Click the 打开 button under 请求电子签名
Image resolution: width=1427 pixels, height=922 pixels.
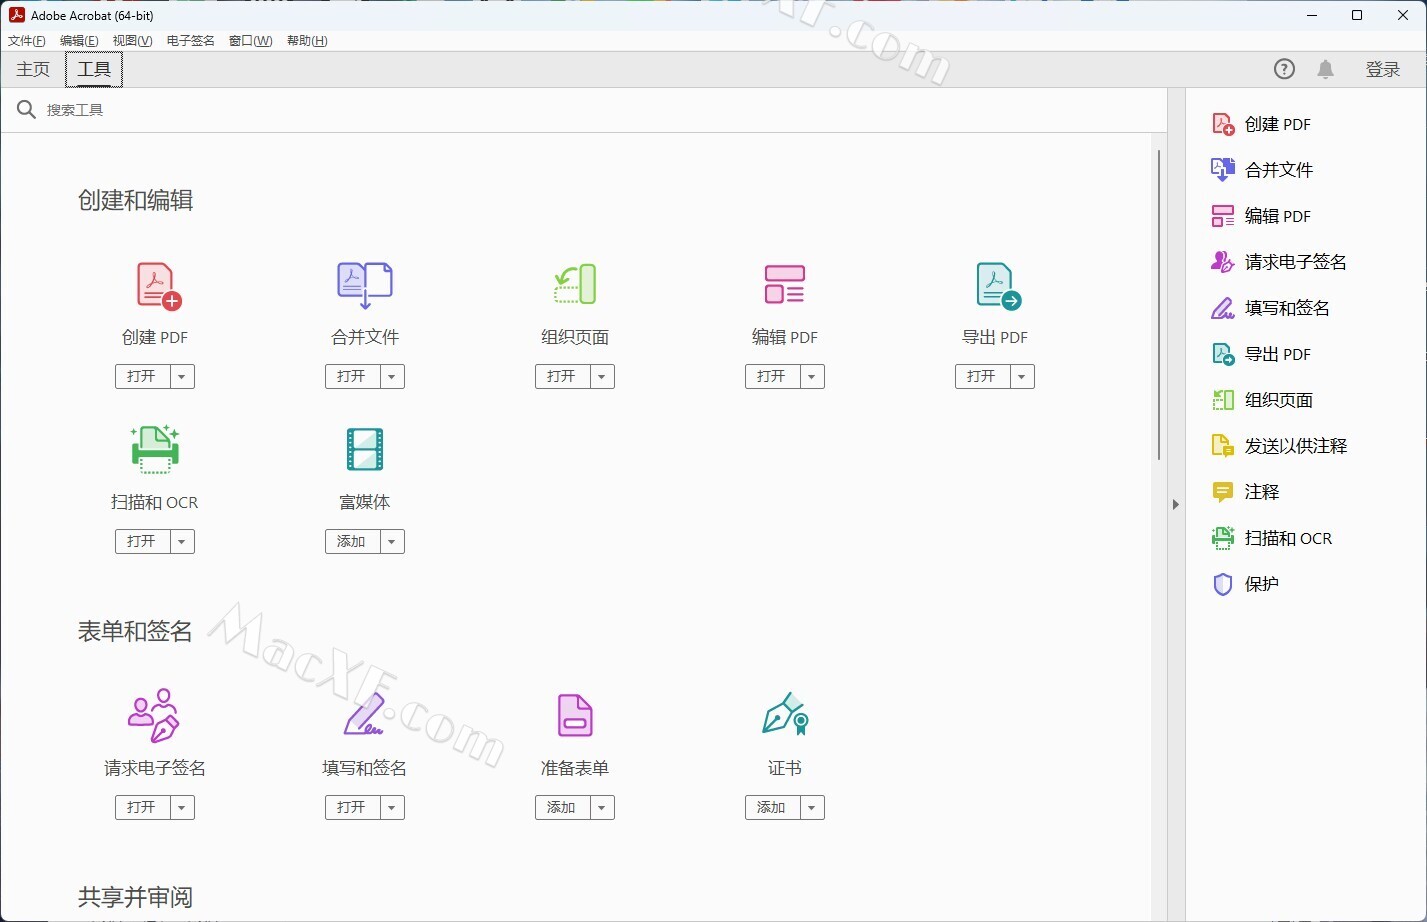[142, 808]
